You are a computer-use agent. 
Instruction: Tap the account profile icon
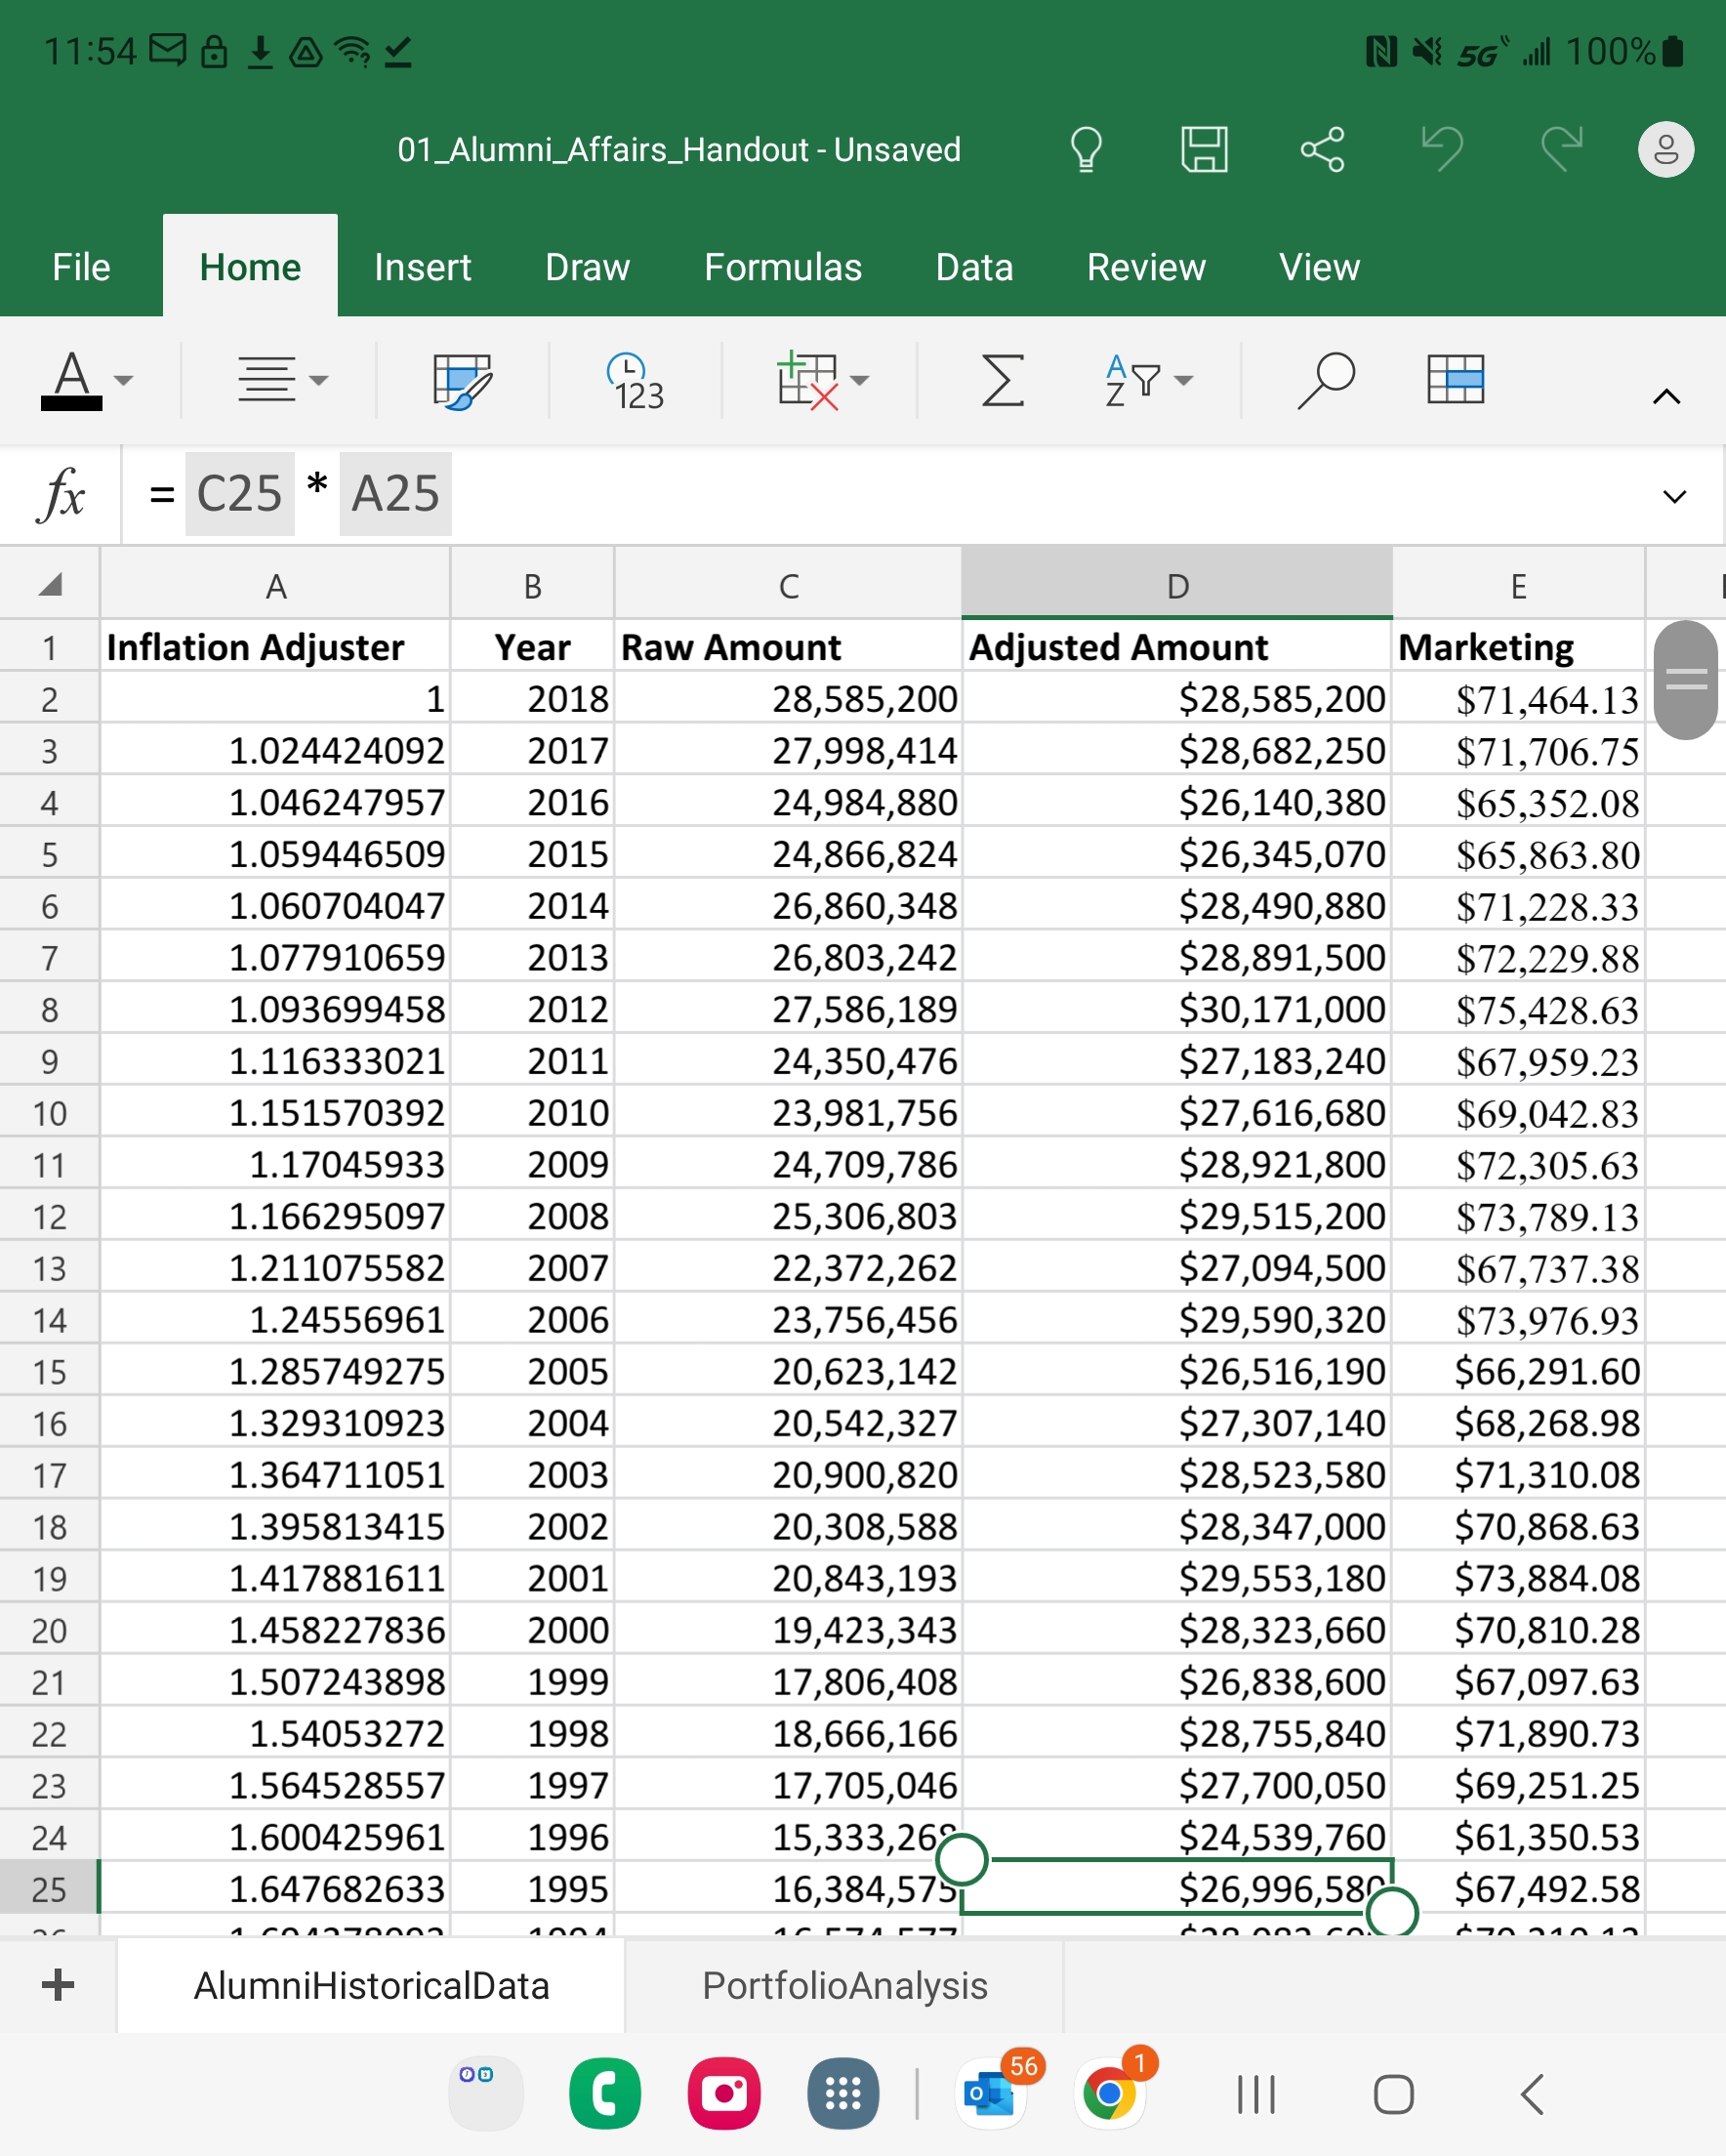coord(1664,149)
